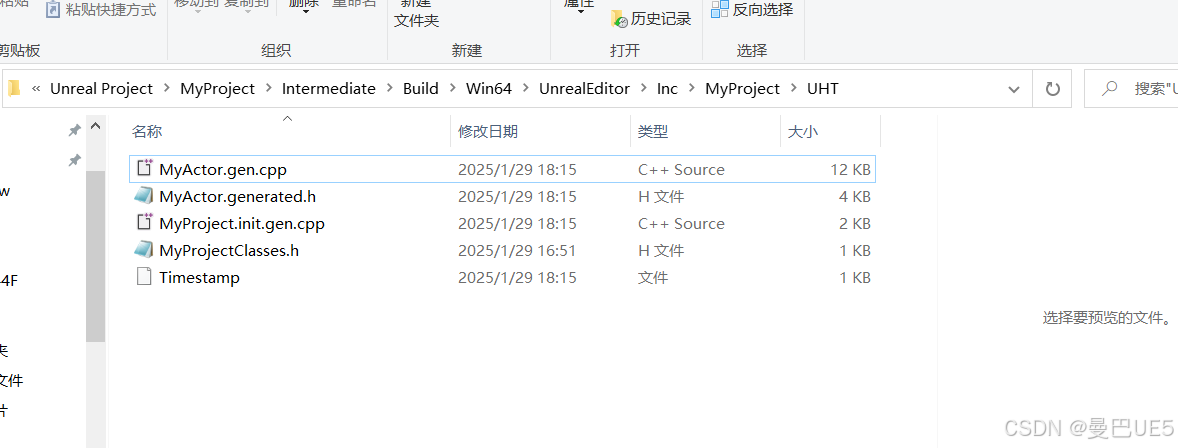
Task: Navigate to Win64 in the breadcrumb path
Action: pos(488,89)
